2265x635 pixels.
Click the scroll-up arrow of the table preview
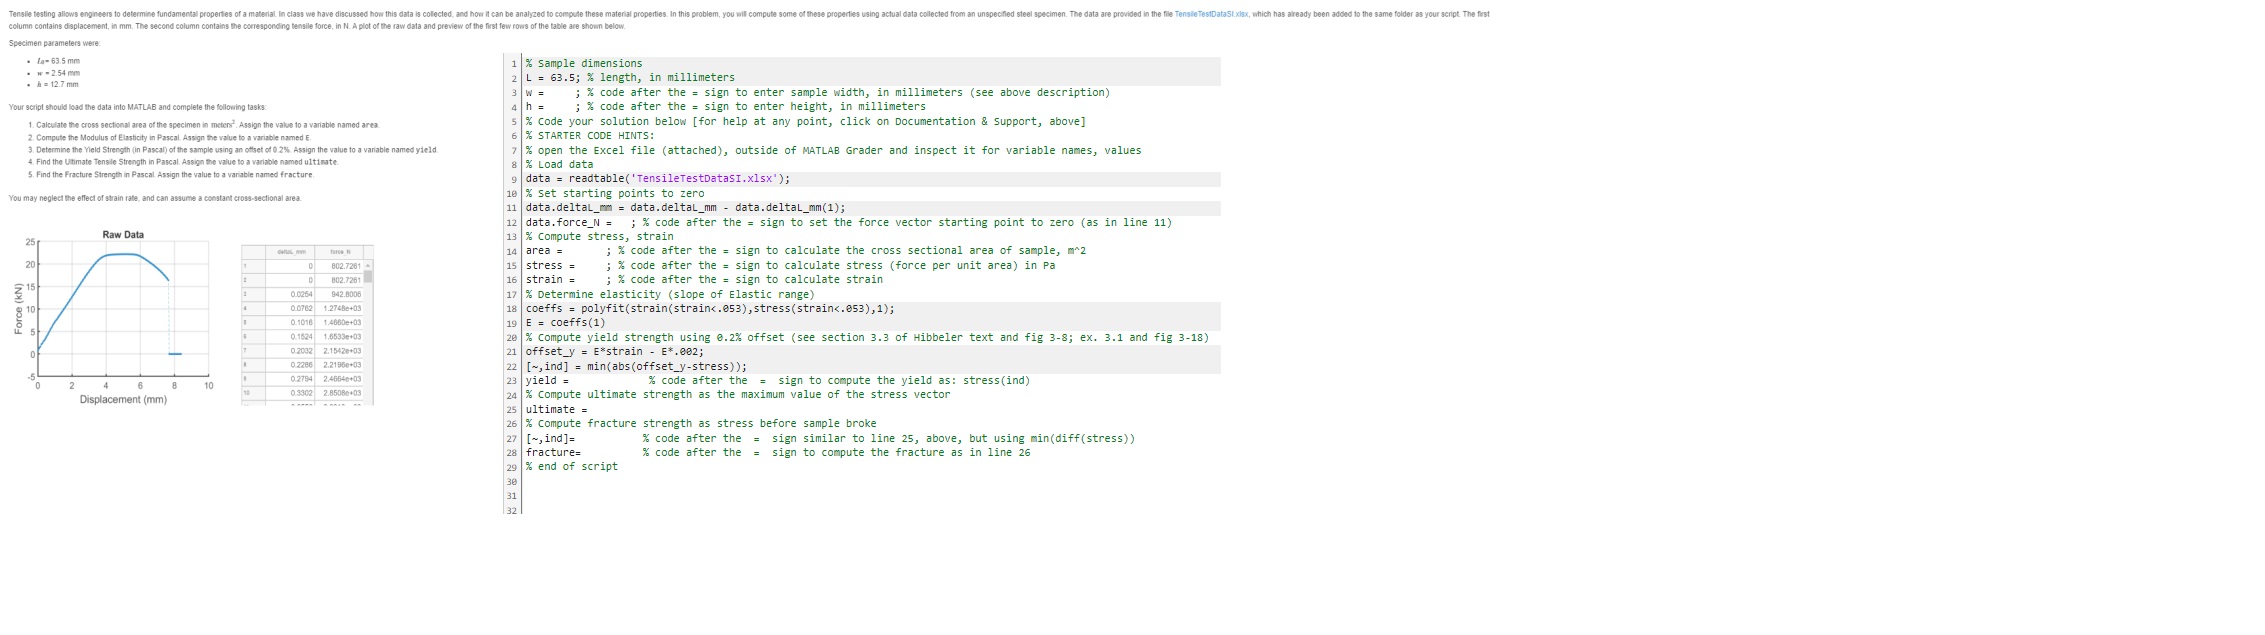(x=367, y=266)
